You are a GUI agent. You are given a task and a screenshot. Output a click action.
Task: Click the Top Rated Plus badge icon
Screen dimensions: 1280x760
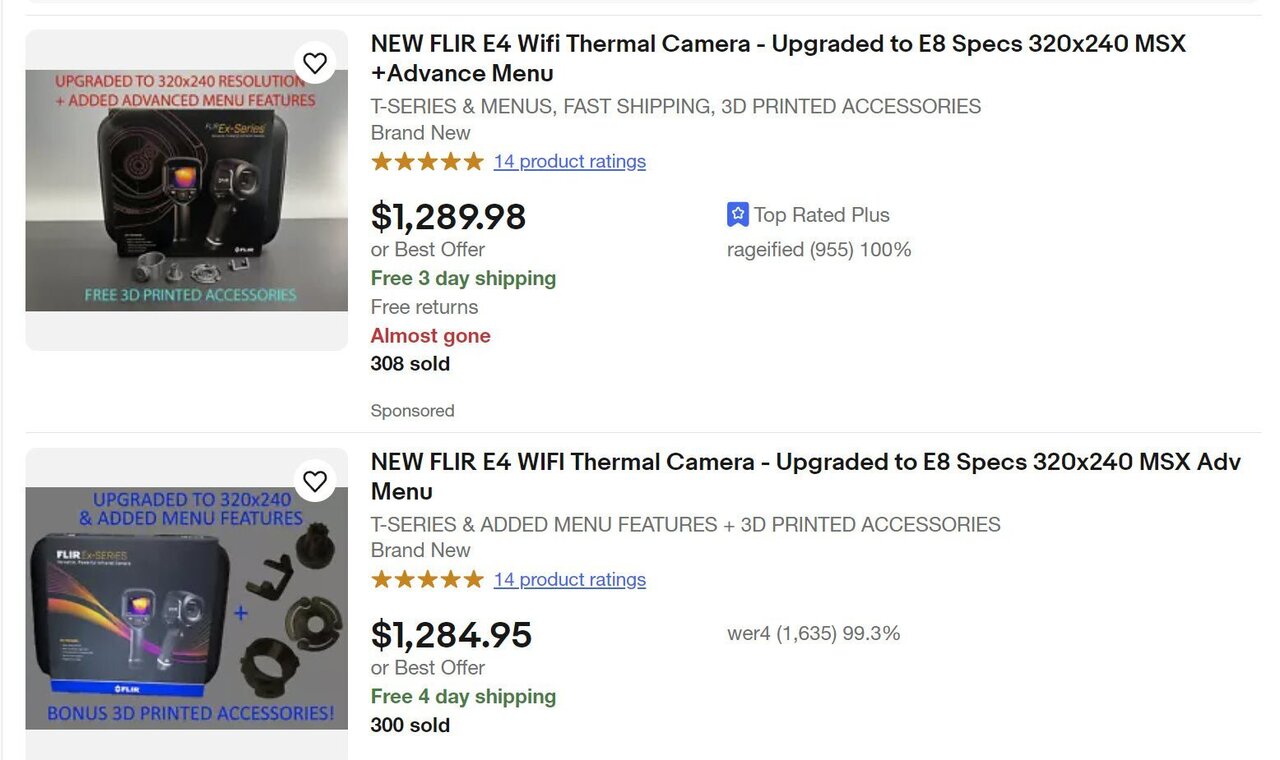point(737,214)
